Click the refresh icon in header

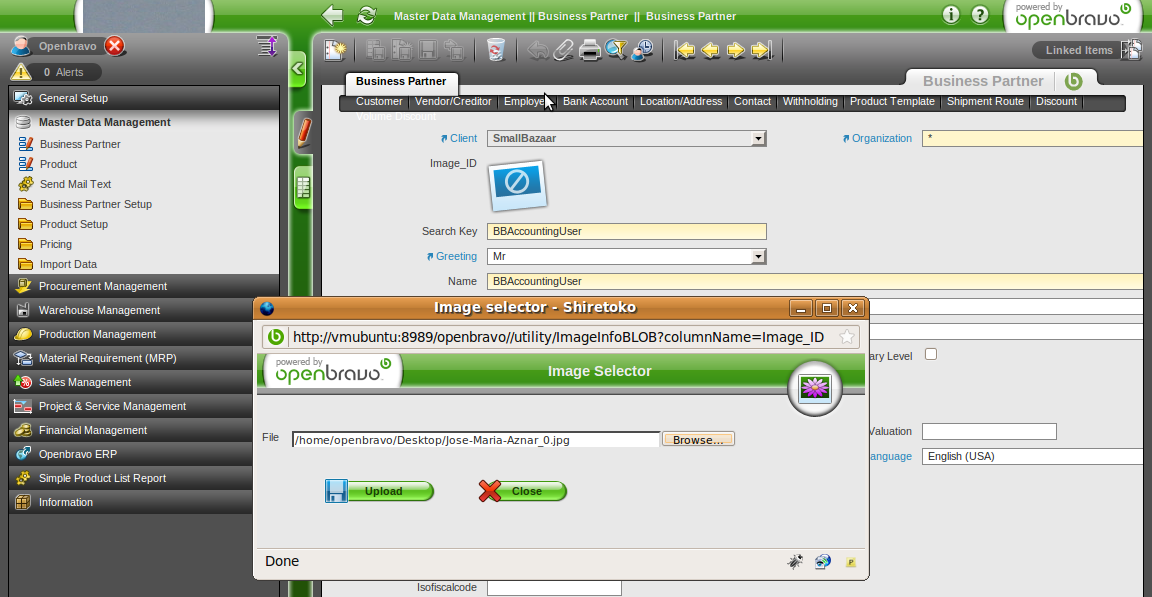click(x=367, y=15)
